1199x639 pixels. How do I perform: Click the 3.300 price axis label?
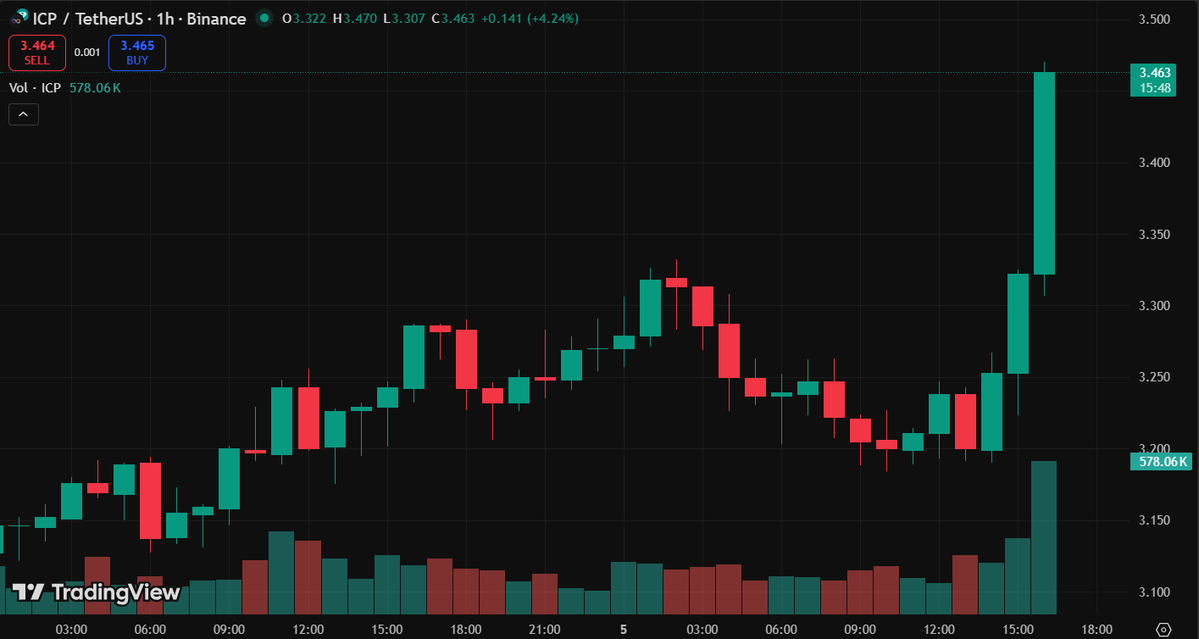tap(1155, 306)
